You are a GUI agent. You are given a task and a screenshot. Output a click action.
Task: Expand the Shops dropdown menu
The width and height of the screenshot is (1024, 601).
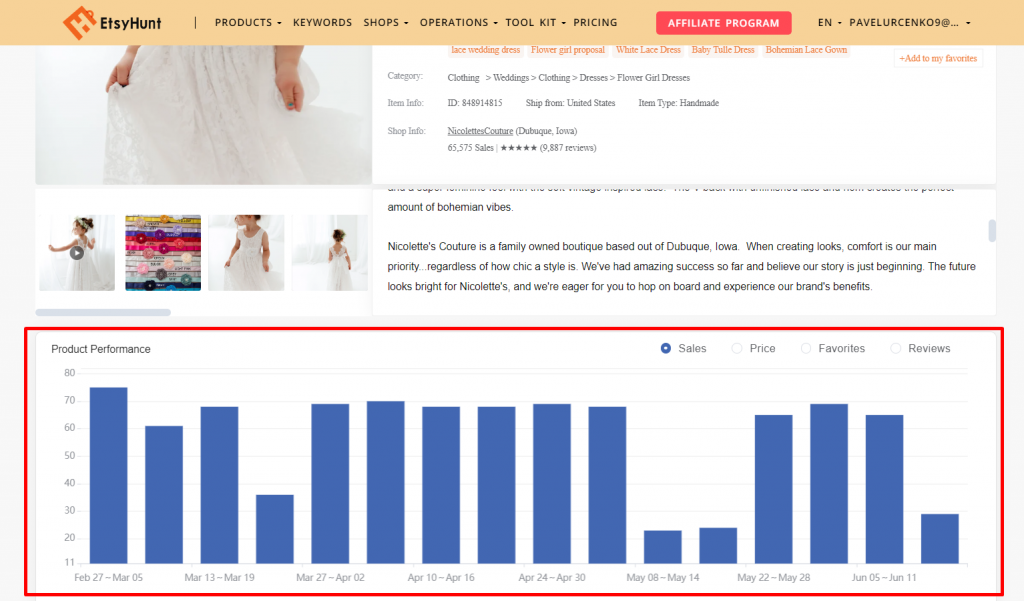(x=382, y=22)
